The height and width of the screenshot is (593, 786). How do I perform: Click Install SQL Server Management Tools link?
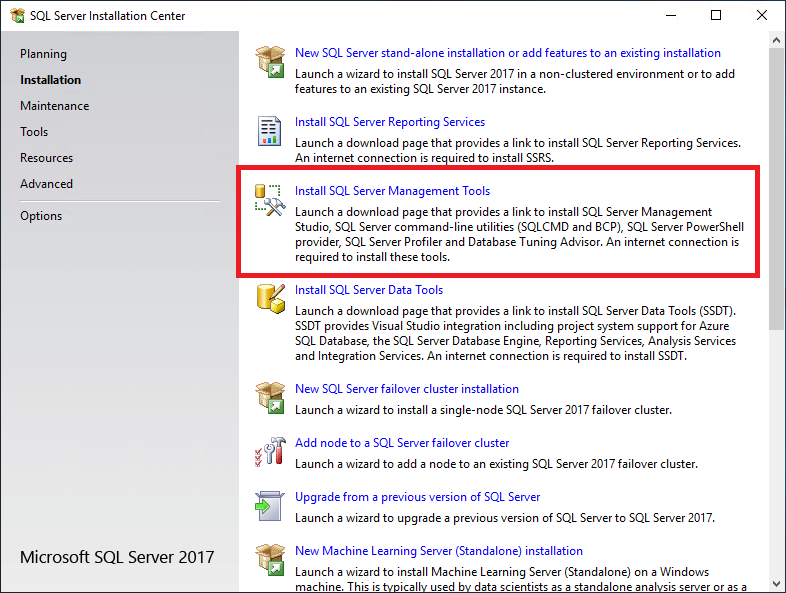coord(392,191)
